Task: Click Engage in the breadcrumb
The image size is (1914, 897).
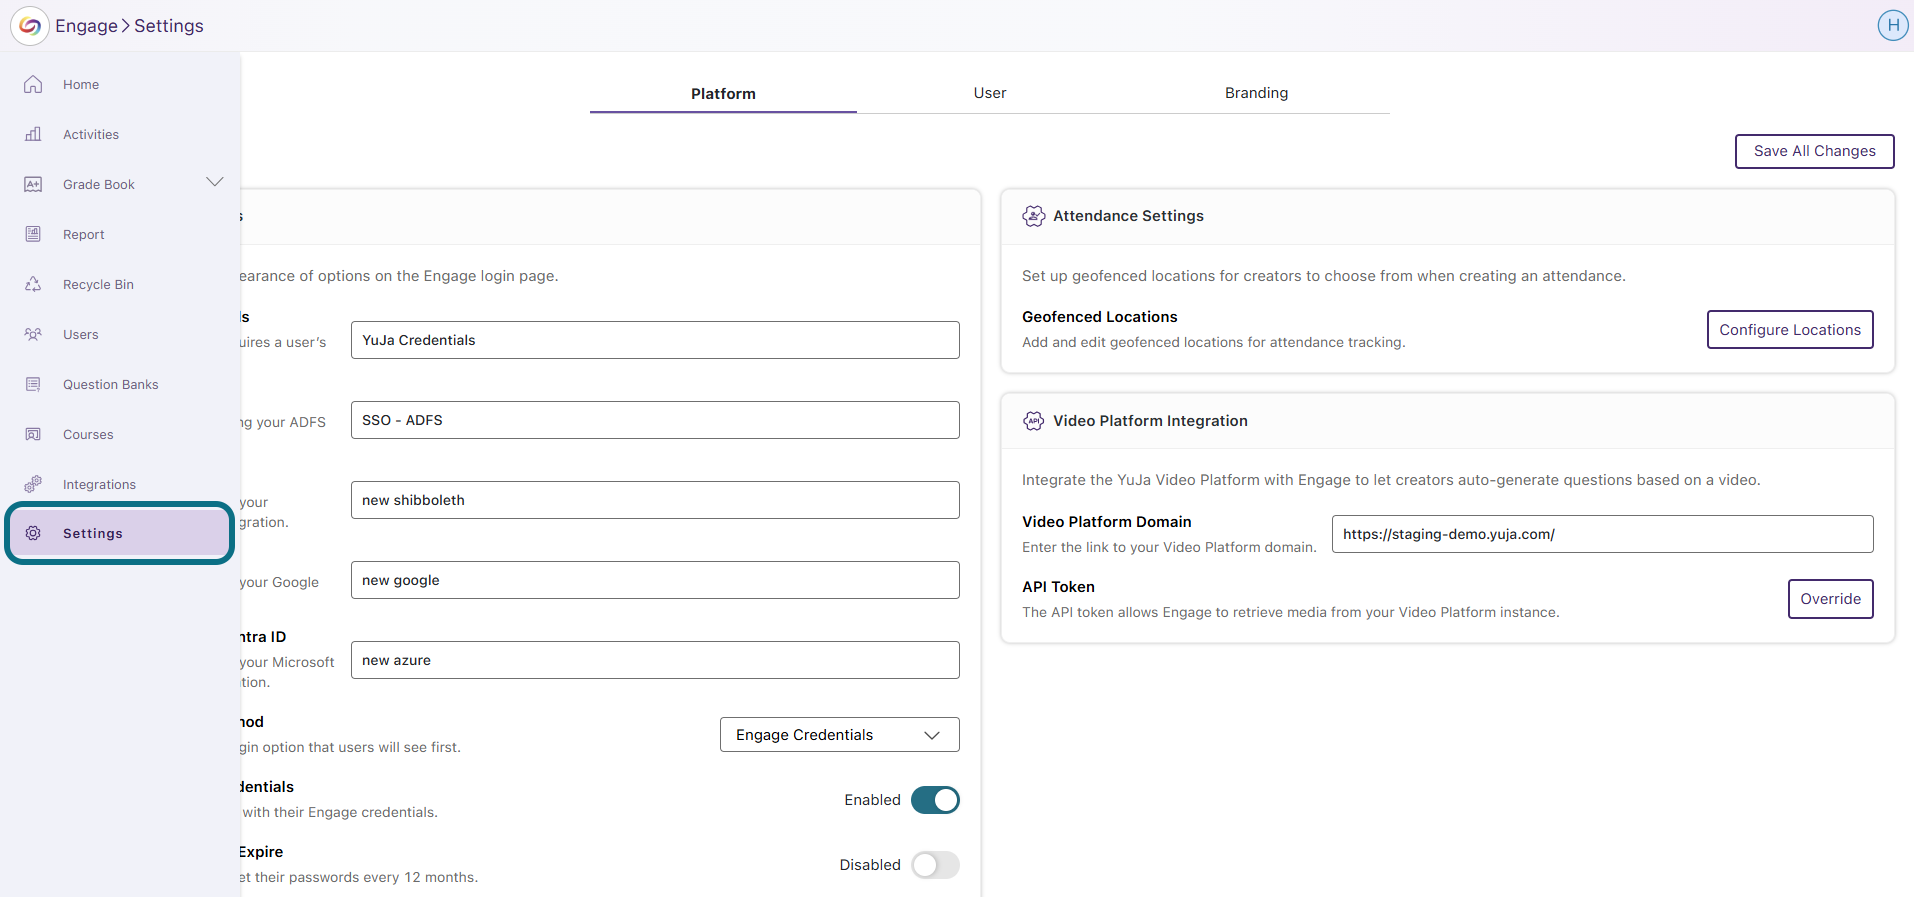Action: (86, 26)
